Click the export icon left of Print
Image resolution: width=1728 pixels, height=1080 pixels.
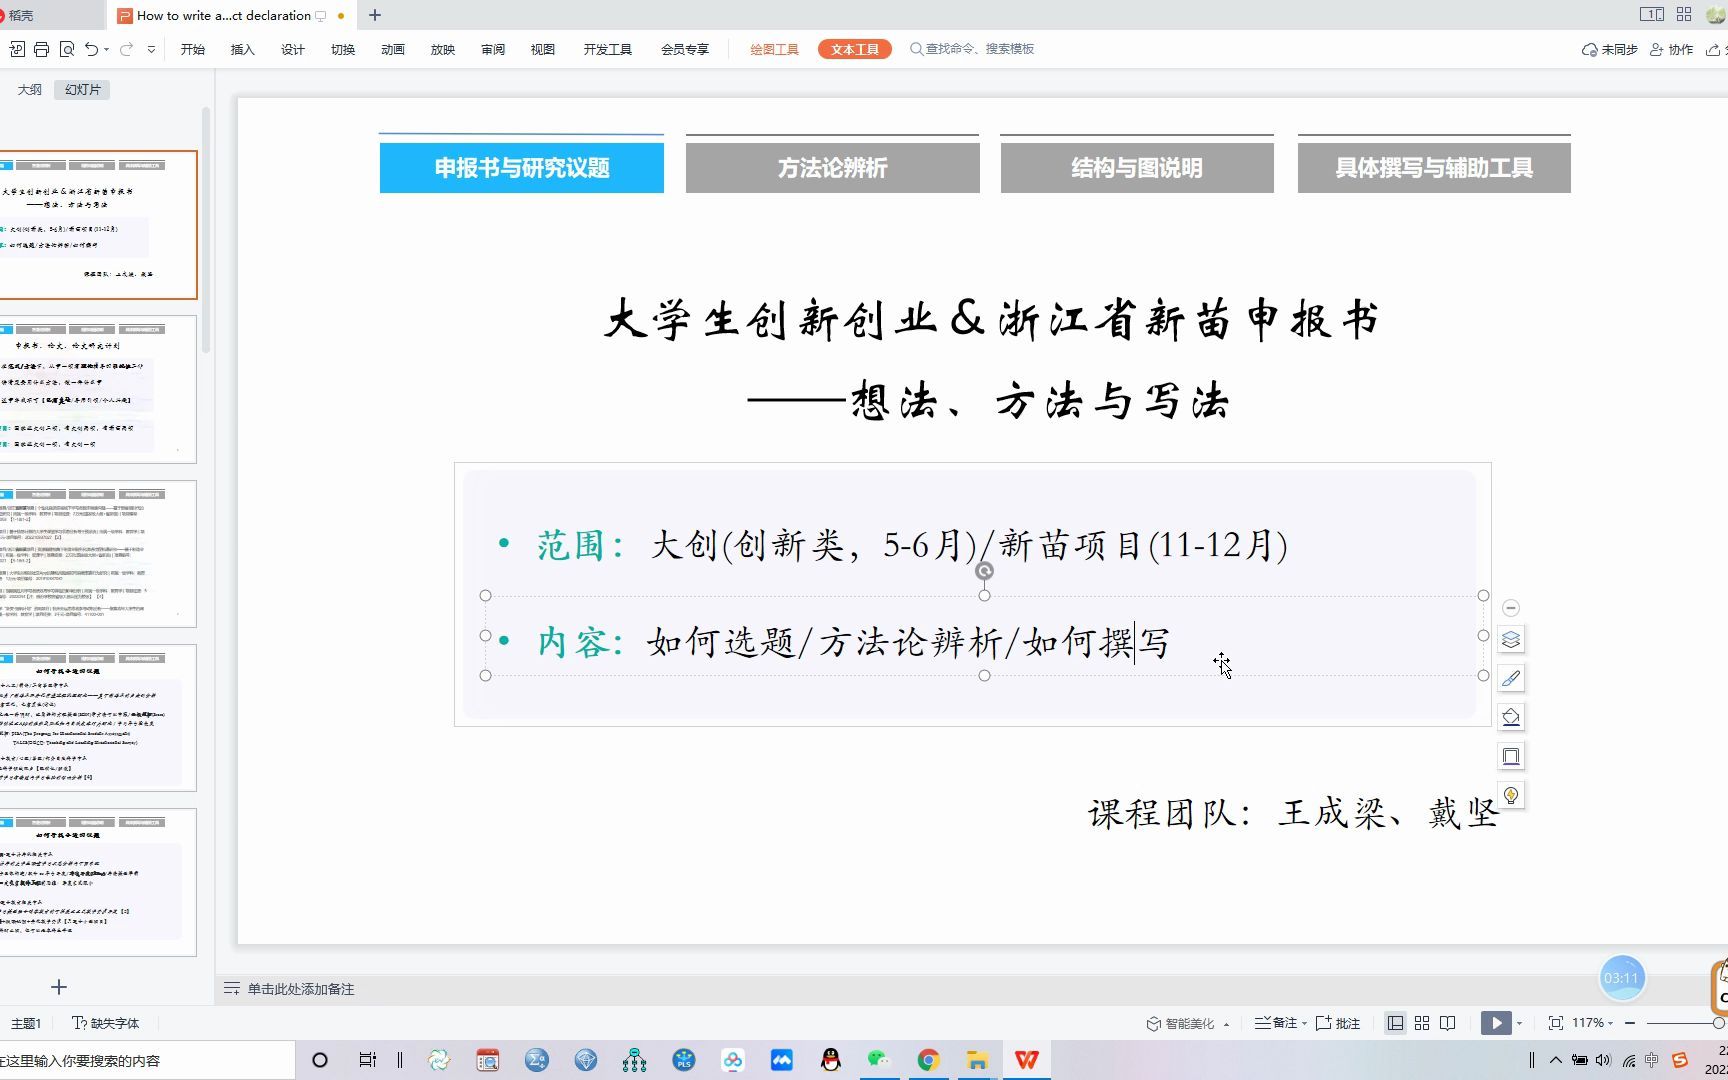pos(17,49)
